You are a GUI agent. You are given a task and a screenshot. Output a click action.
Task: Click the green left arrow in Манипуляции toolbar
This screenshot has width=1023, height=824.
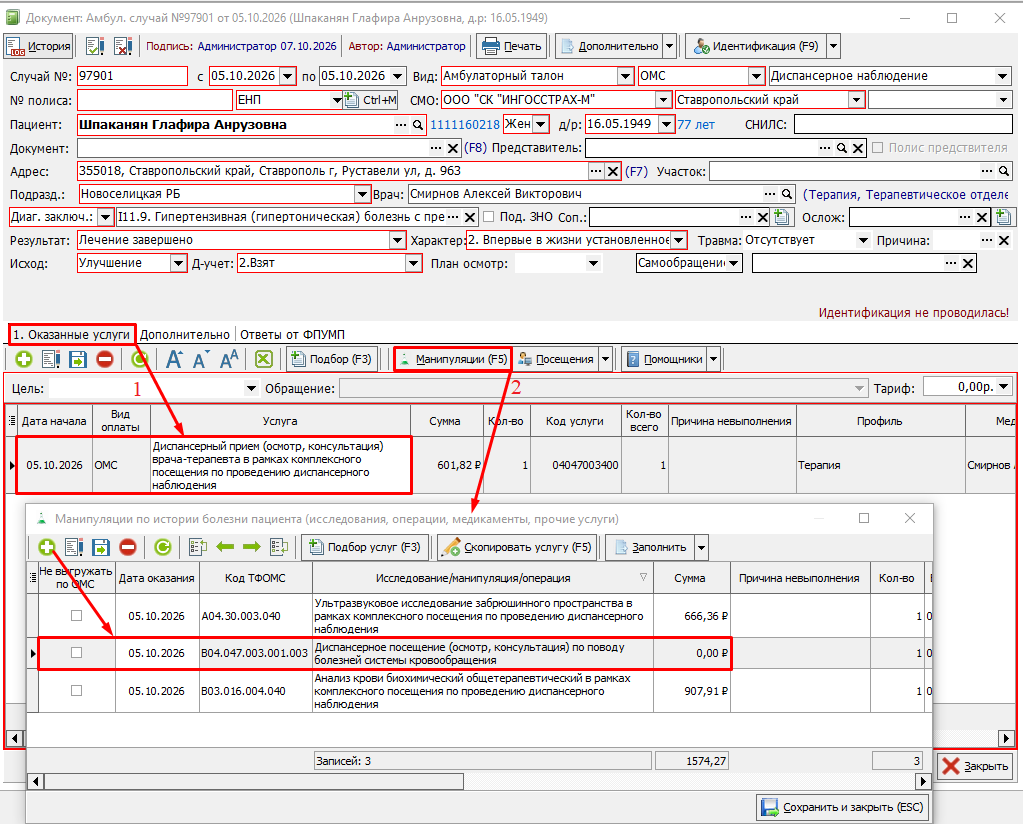click(225, 547)
